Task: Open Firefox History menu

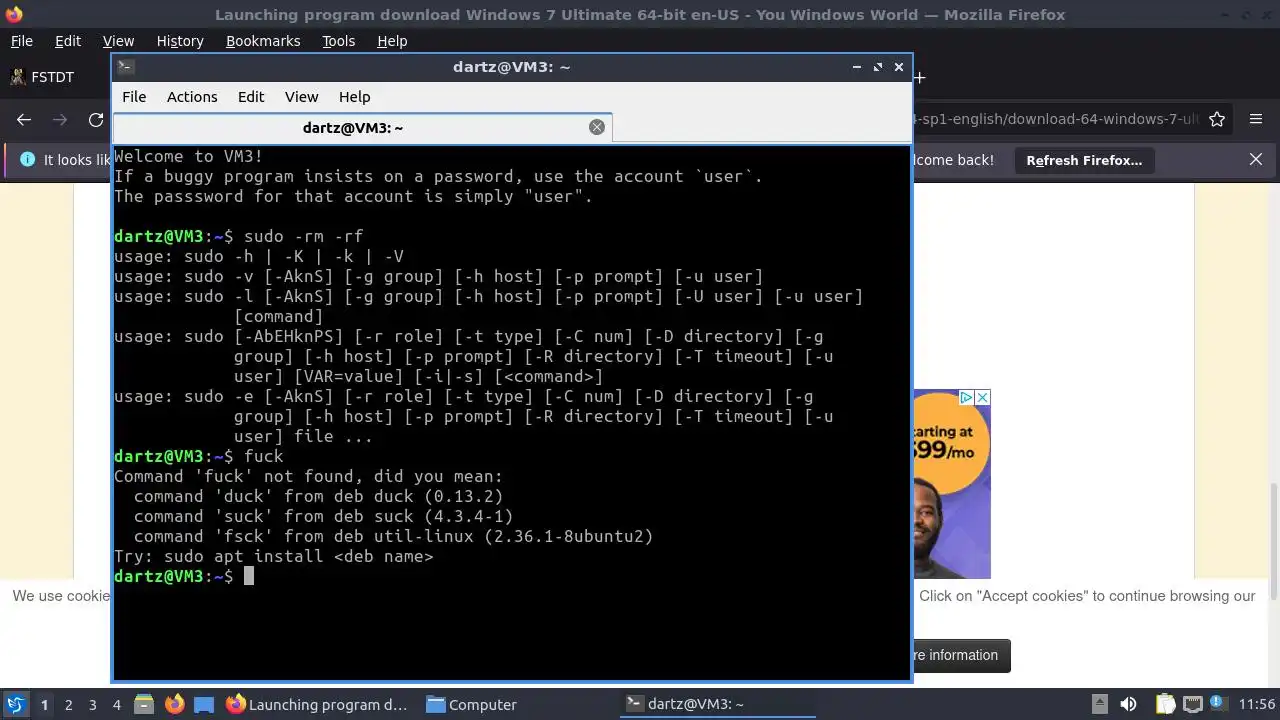Action: (180, 41)
